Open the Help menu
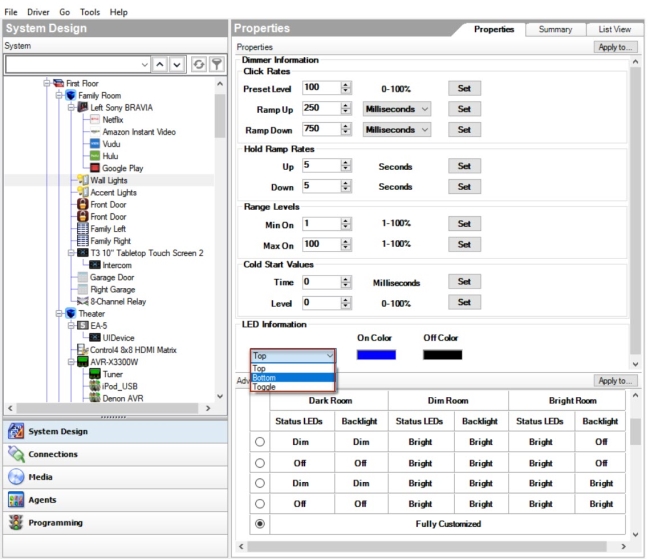The height and width of the screenshot is (559, 650). click(x=119, y=12)
